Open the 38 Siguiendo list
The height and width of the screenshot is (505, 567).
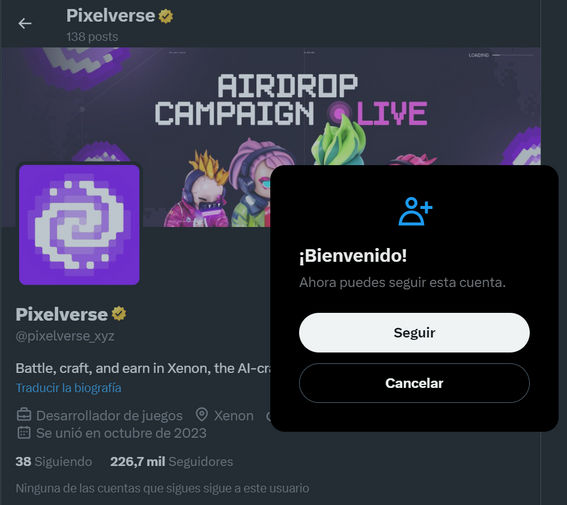point(54,462)
